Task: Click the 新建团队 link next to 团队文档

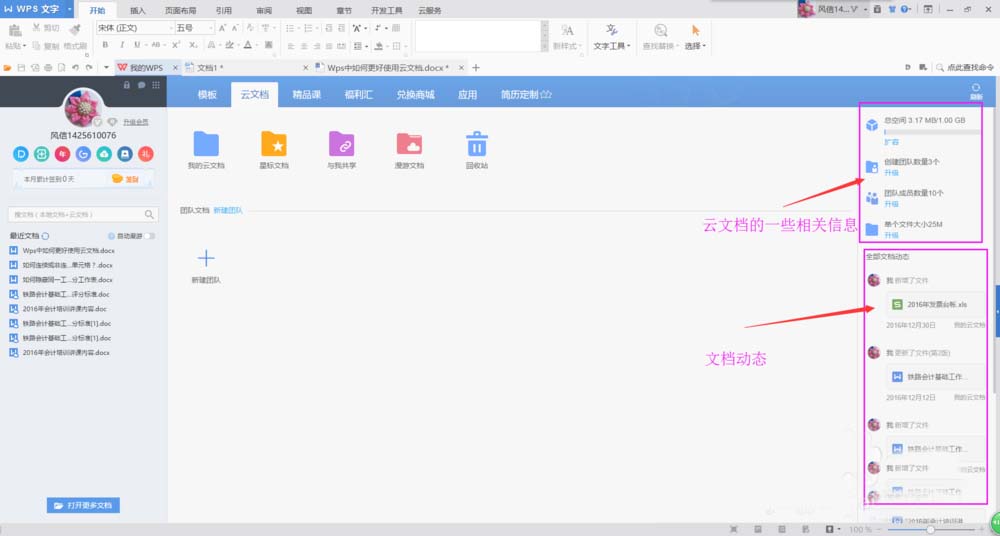Action: [x=228, y=210]
